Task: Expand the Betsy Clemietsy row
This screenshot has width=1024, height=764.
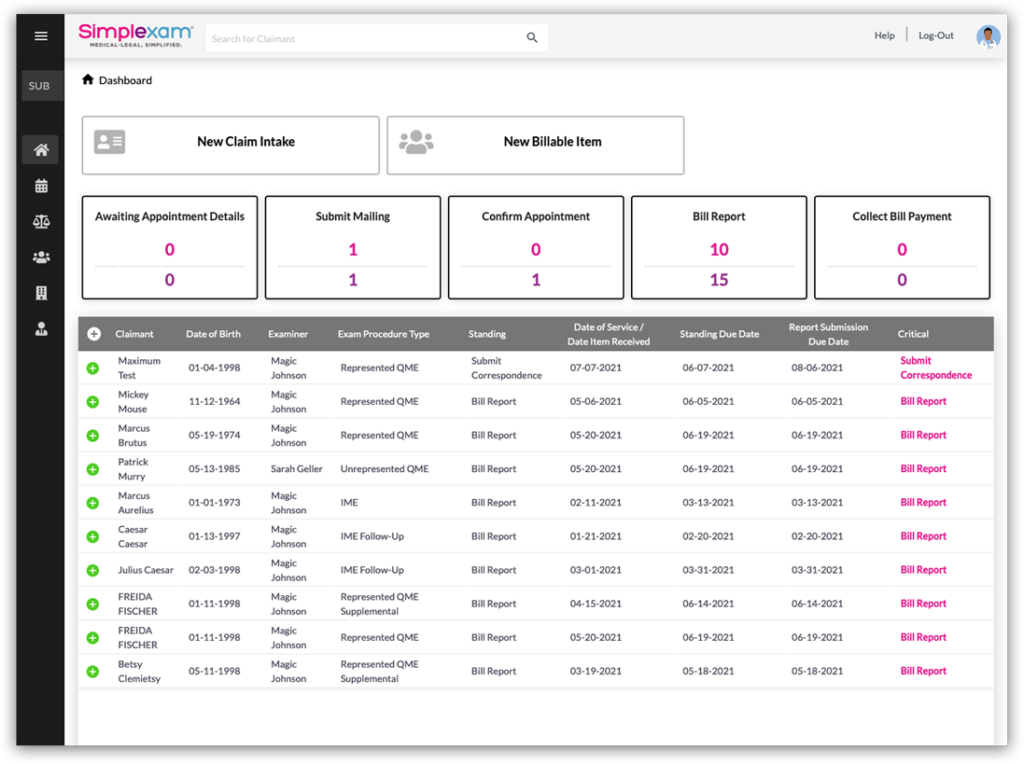Action: point(93,672)
